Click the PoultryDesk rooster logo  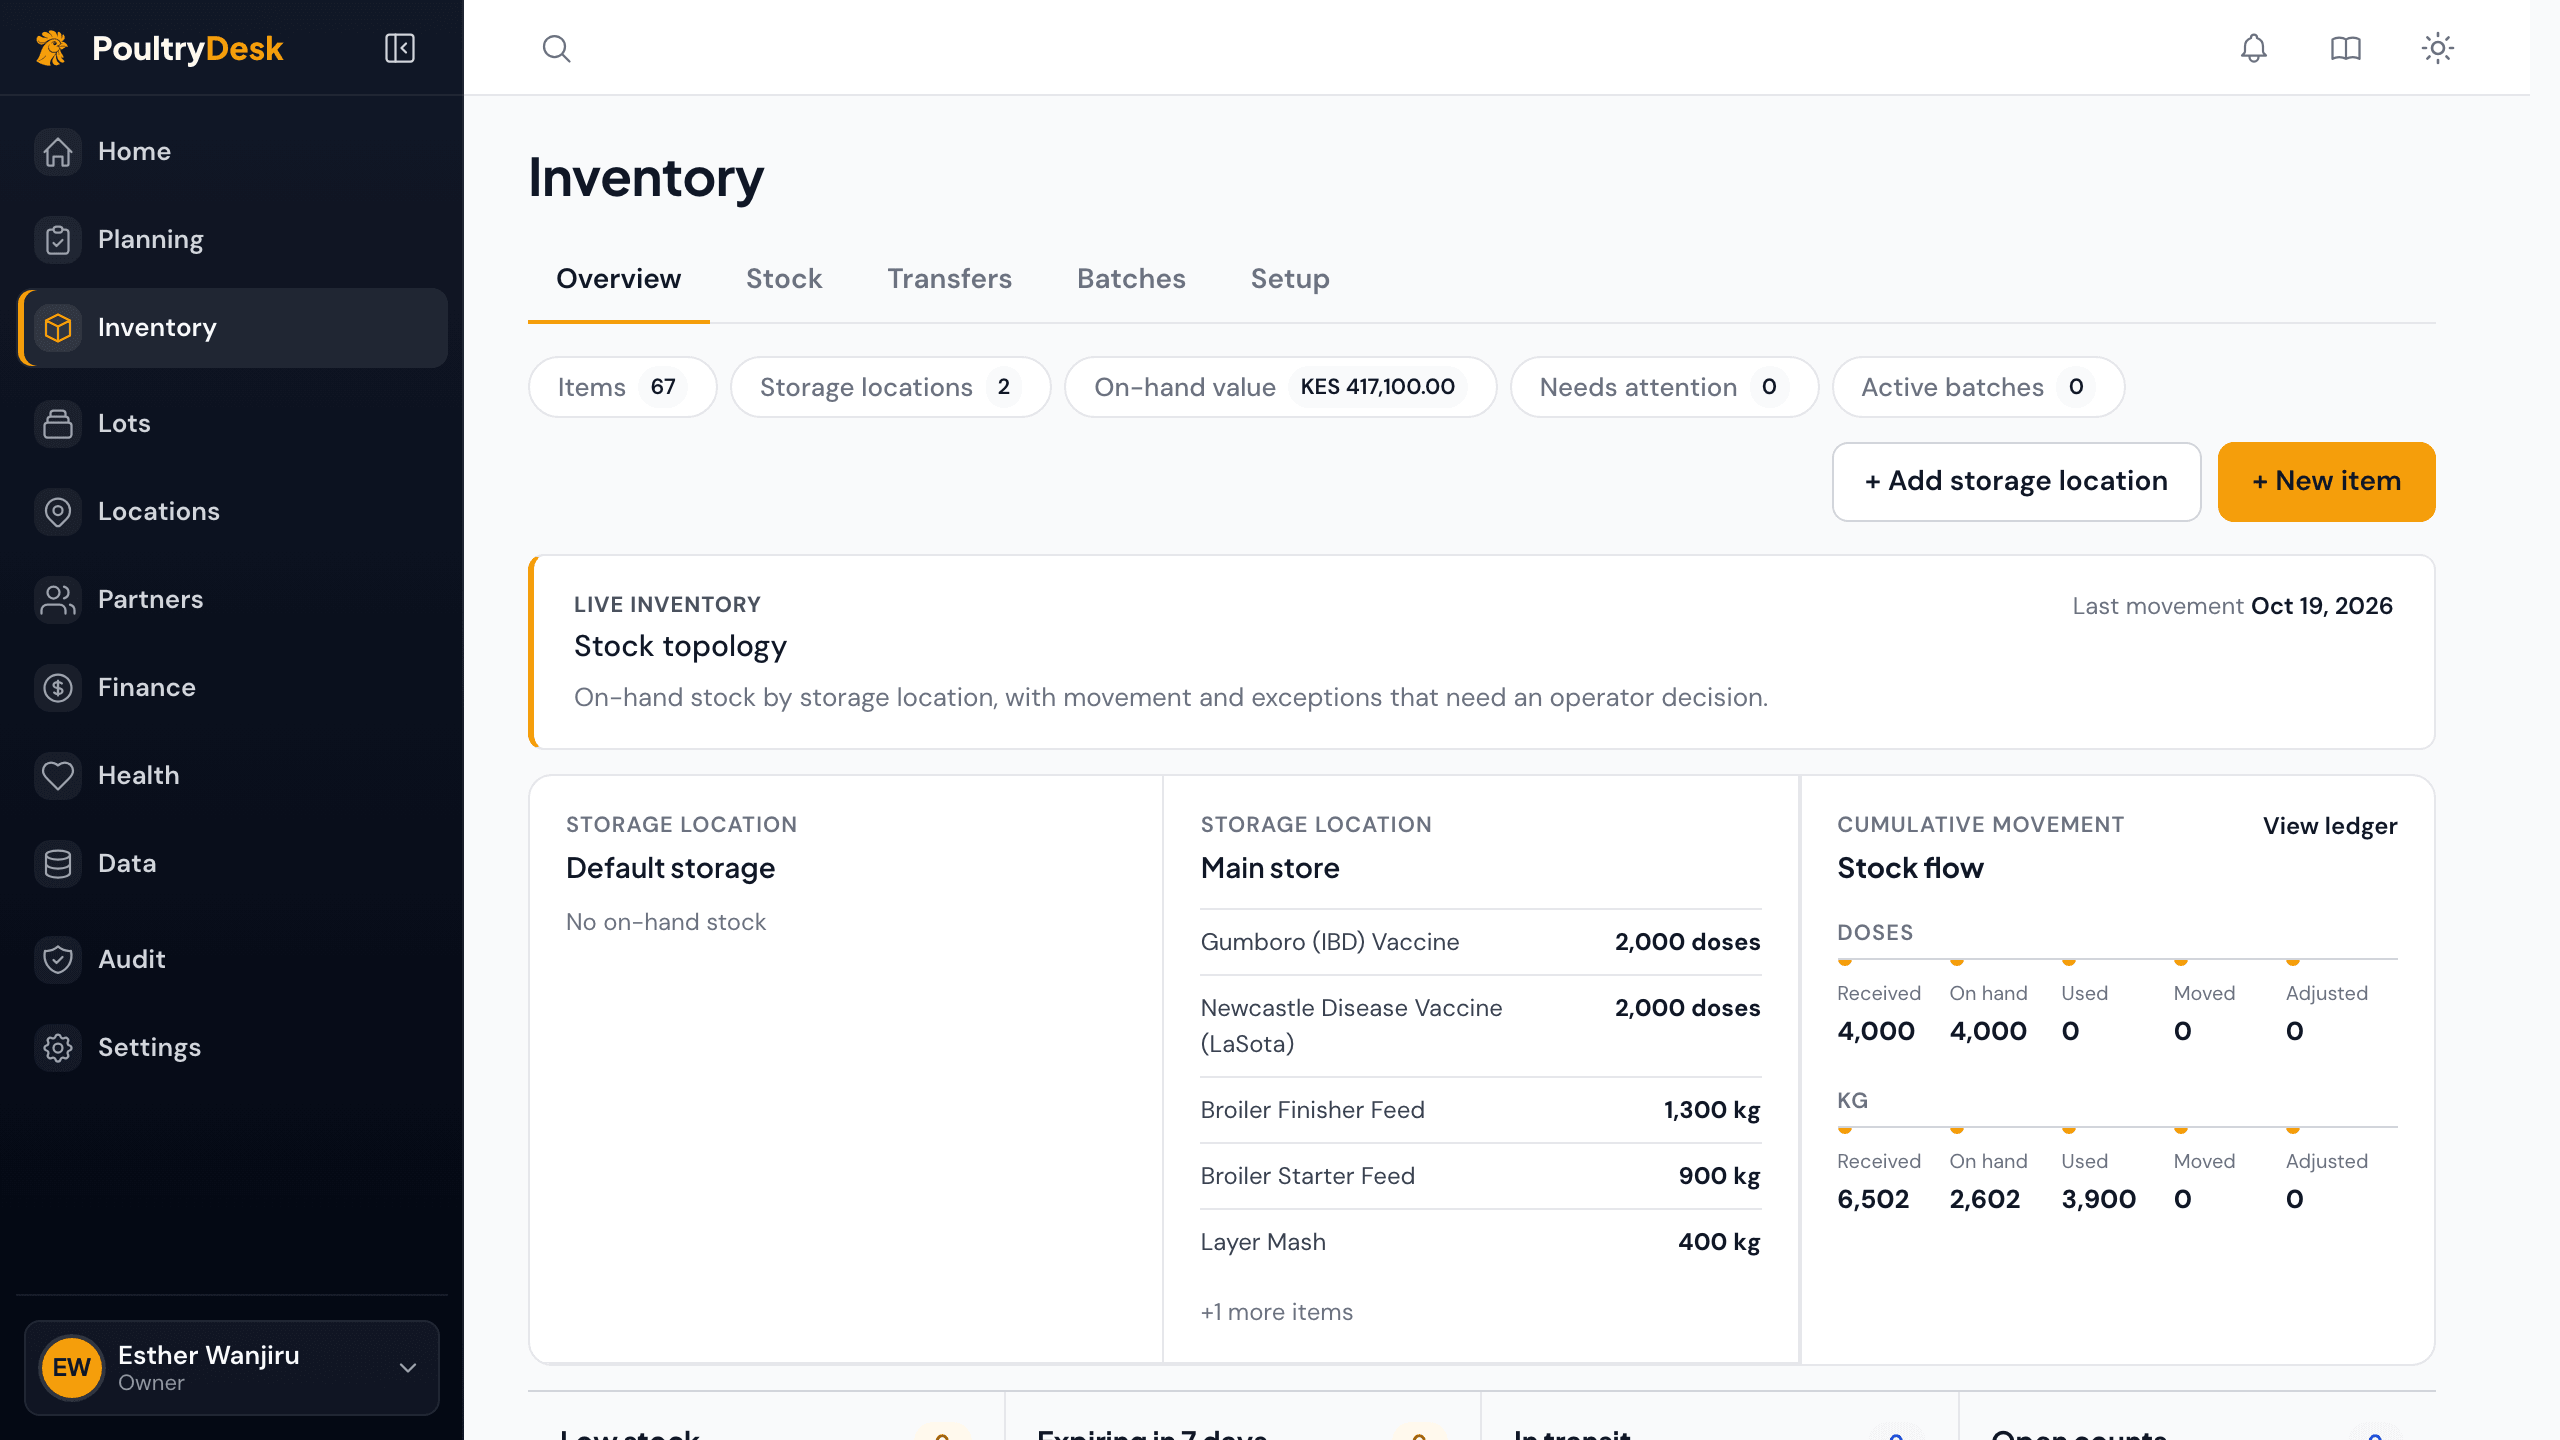52,48
